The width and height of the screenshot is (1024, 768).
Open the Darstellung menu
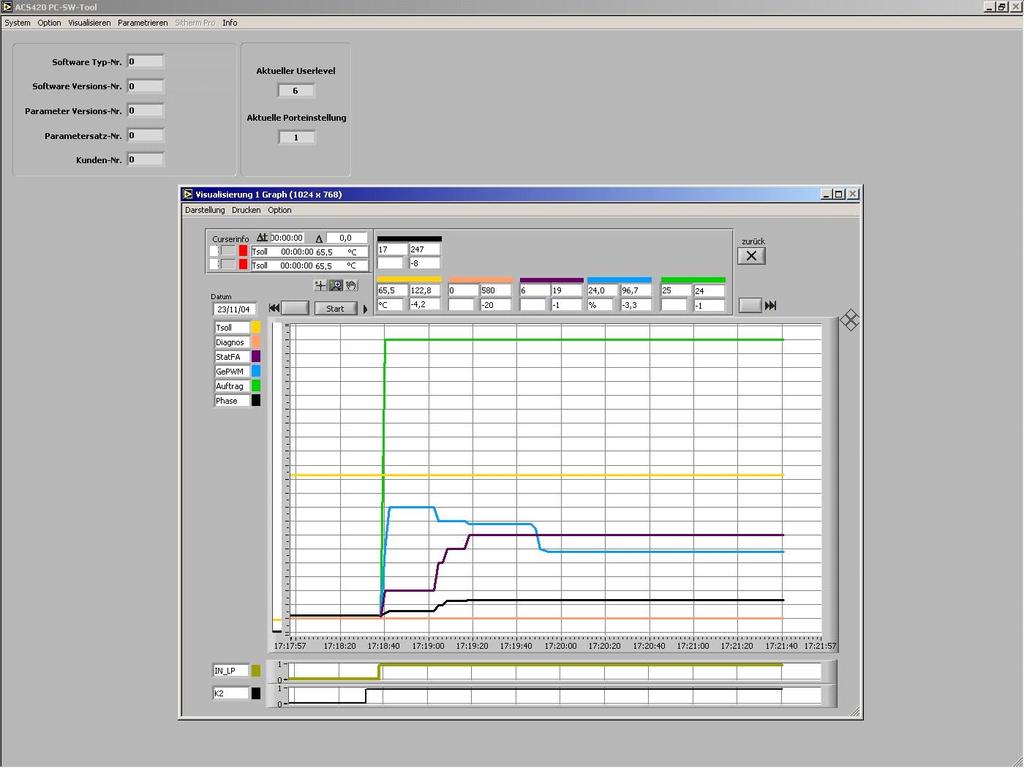205,210
